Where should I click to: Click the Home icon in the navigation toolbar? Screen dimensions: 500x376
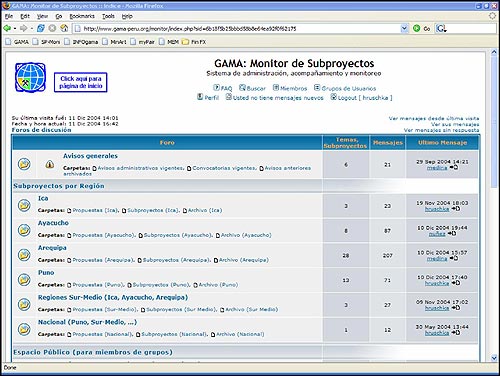(x=64, y=28)
